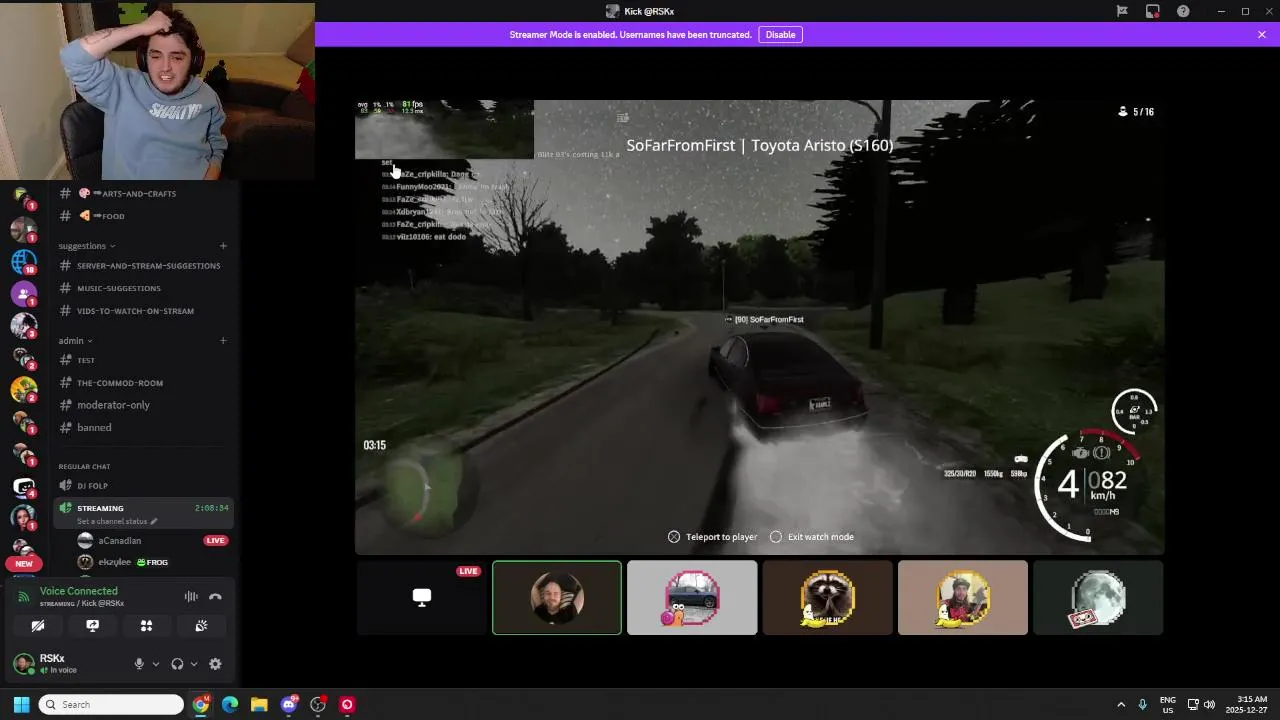Open the purple people-icon server

click(x=24, y=294)
